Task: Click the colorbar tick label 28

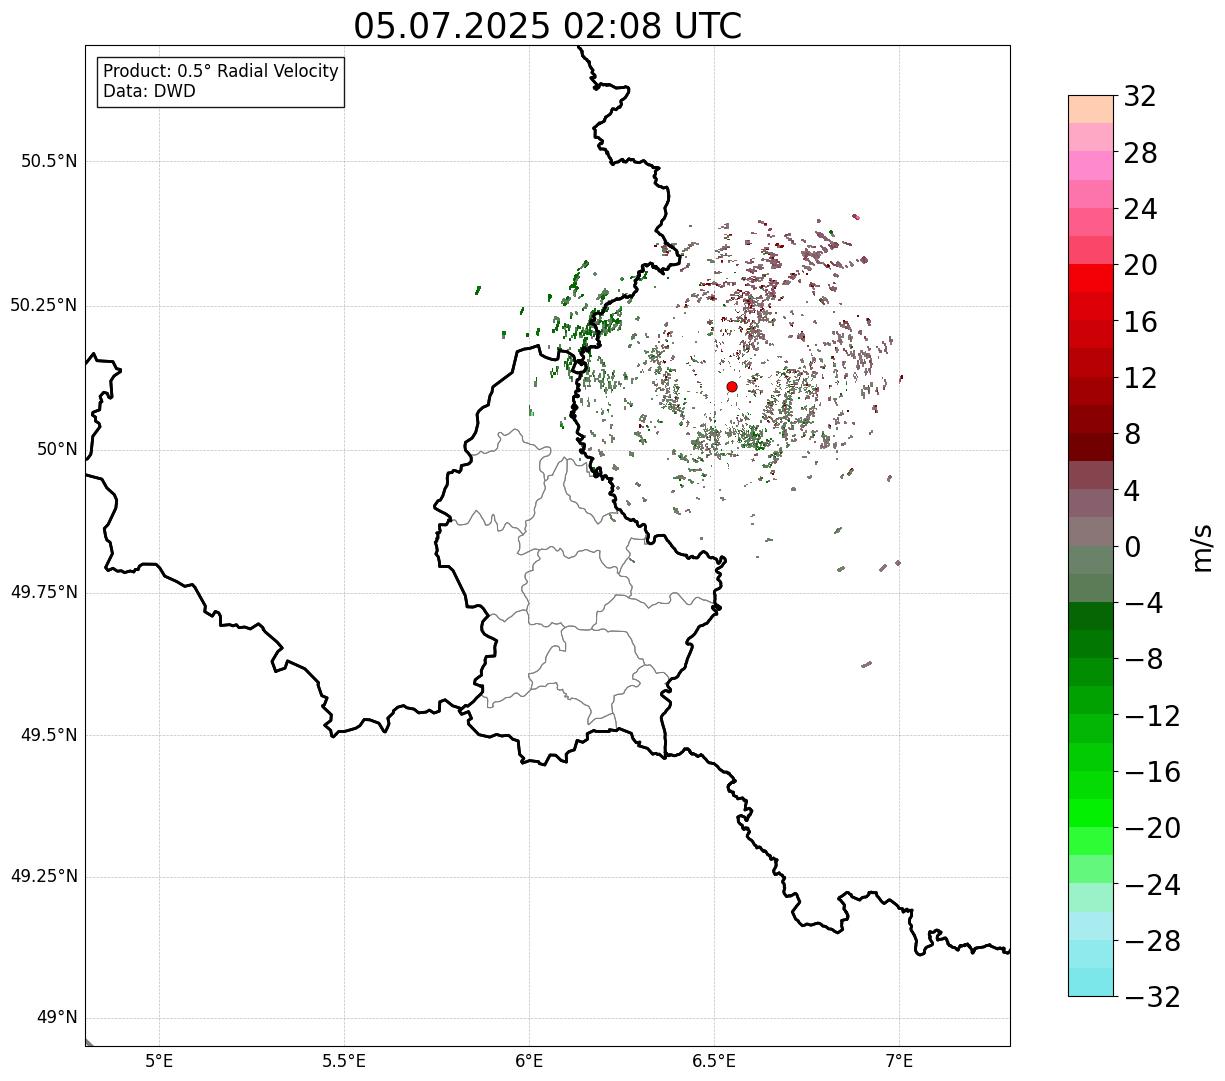Action: pos(1140,153)
